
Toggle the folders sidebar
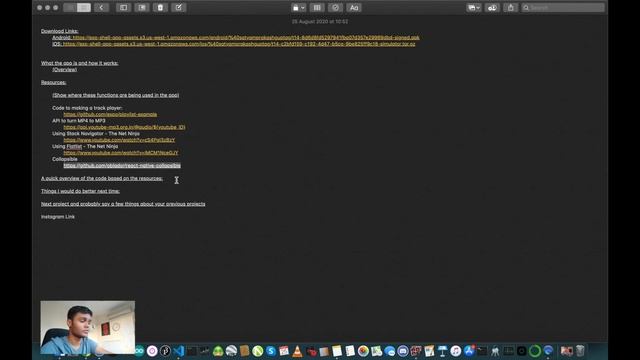click(123, 7)
